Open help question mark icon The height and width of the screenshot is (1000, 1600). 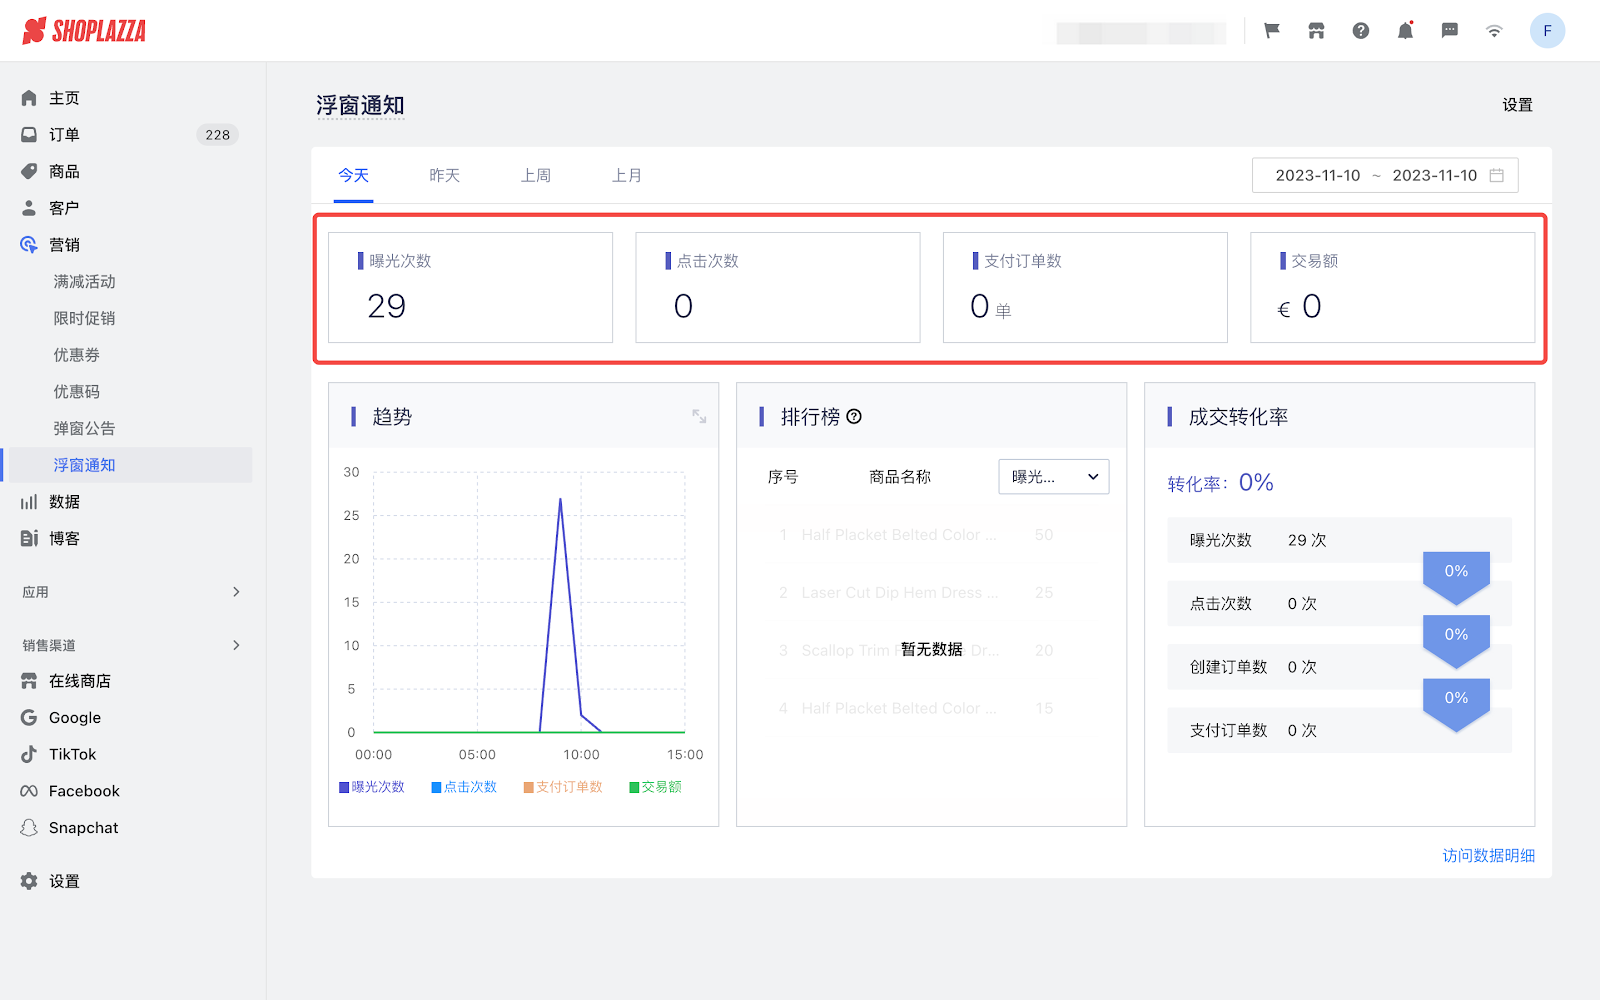tap(1361, 31)
